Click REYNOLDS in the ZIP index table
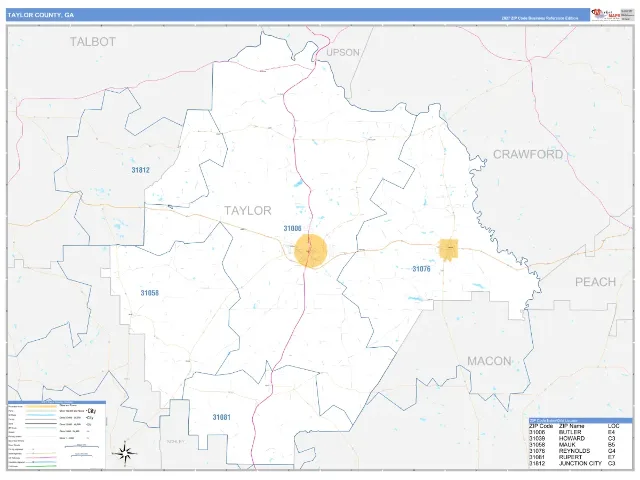This screenshot has height=480, width=640. pos(574,451)
